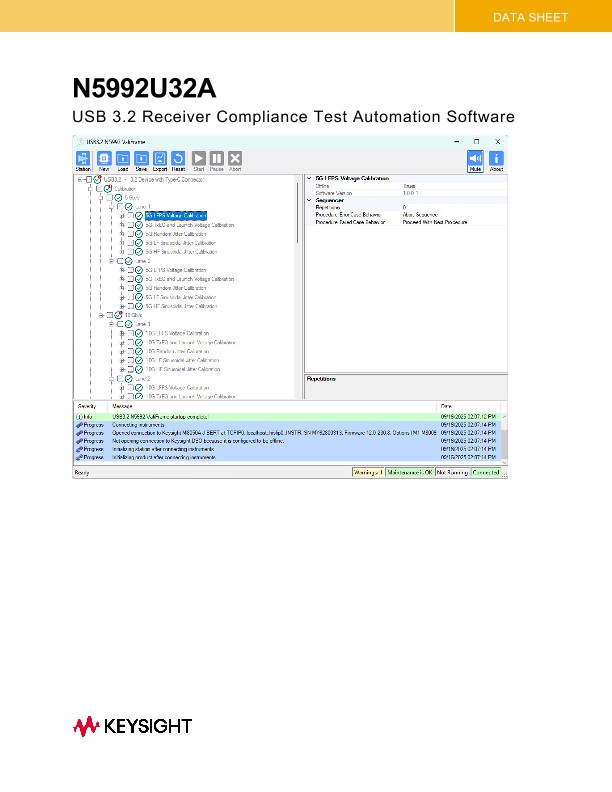Click green check icon beside 5 Gb/s

tap(118, 197)
